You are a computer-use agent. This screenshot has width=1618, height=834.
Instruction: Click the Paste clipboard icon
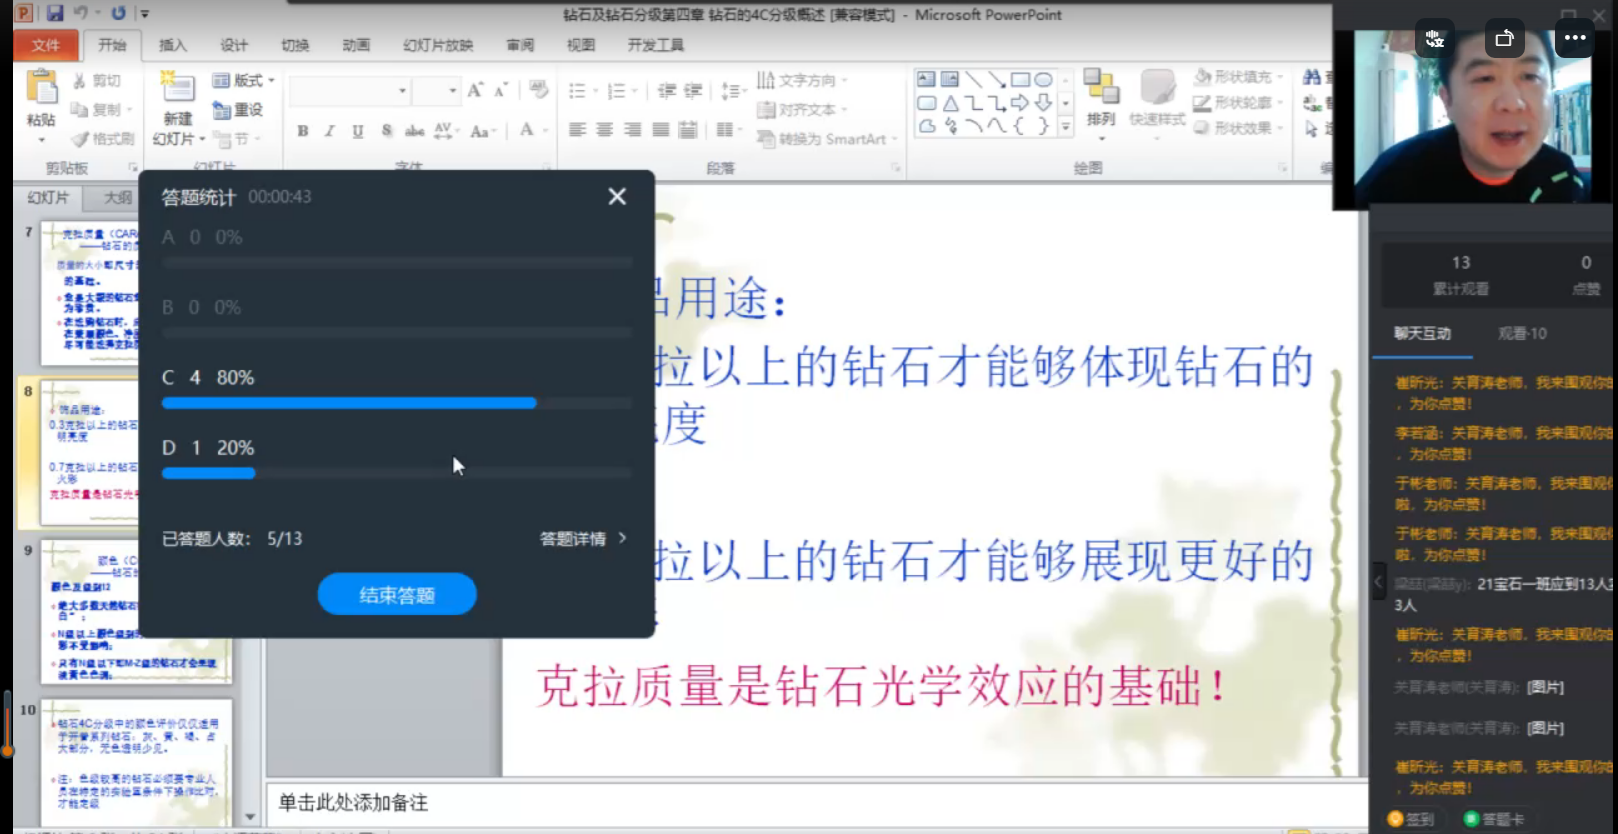click(x=41, y=90)
